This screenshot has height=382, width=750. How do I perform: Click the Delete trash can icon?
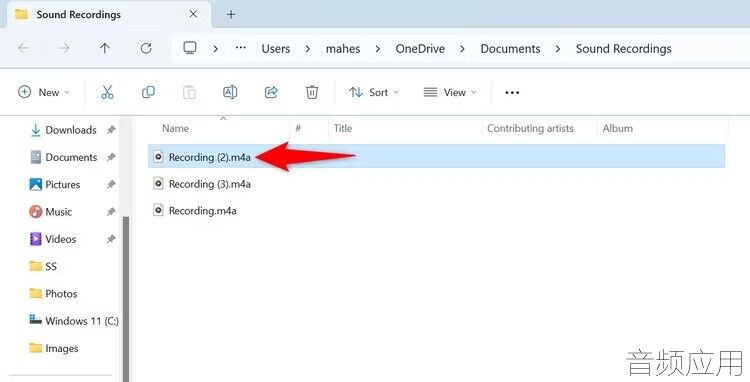tap(312, 92)
